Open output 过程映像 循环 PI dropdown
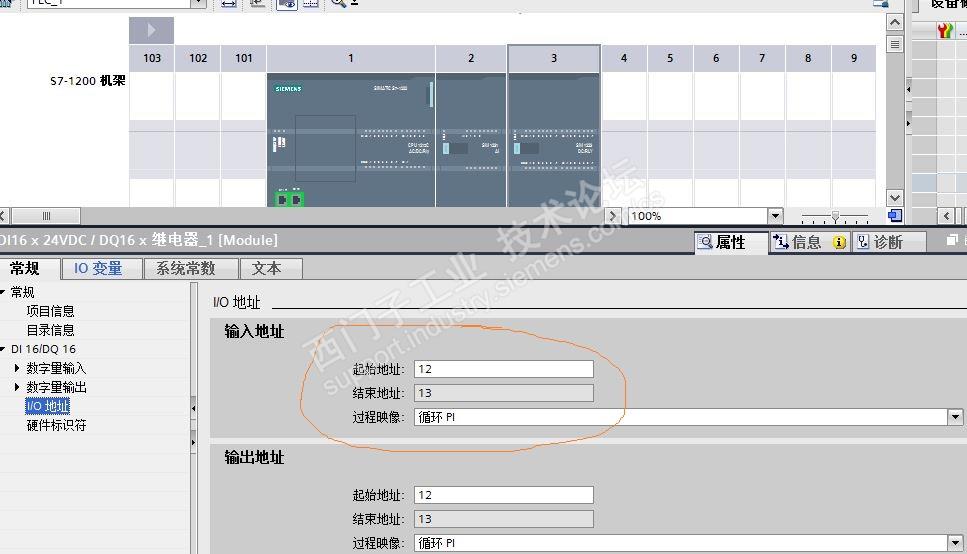967x554 pixels. click(x=955, y=543)
